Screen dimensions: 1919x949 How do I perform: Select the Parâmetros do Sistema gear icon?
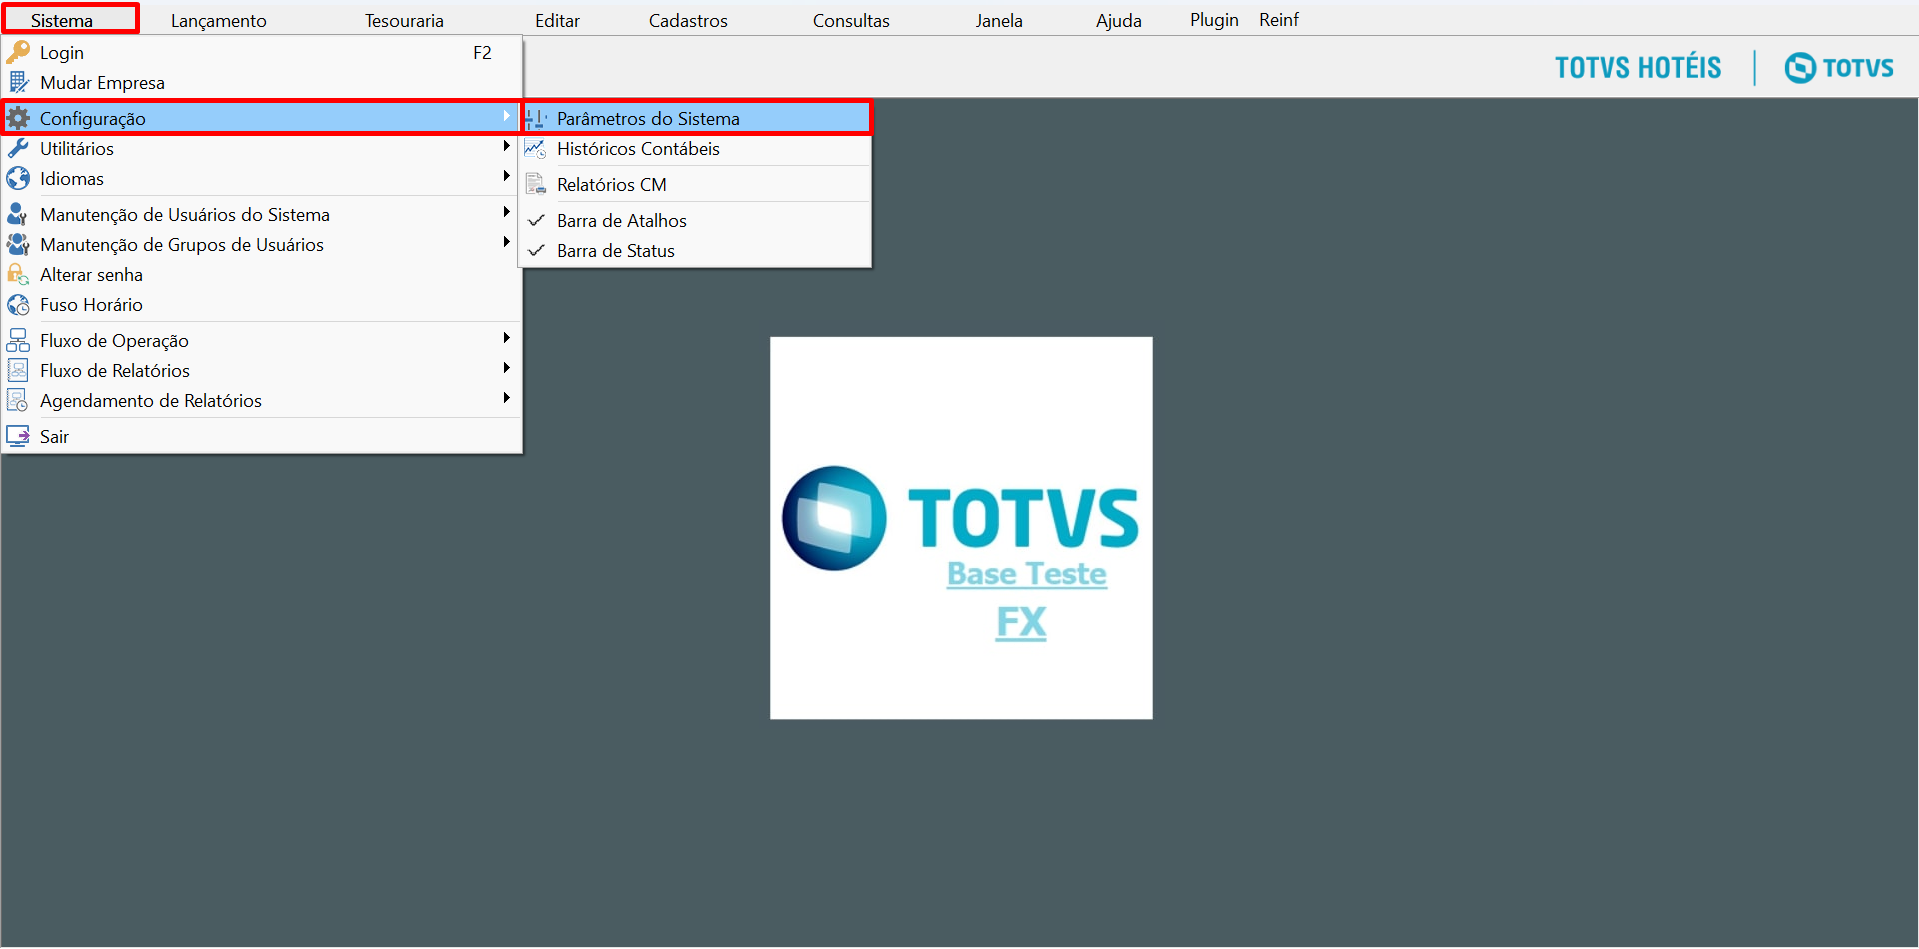click(536, 118)
